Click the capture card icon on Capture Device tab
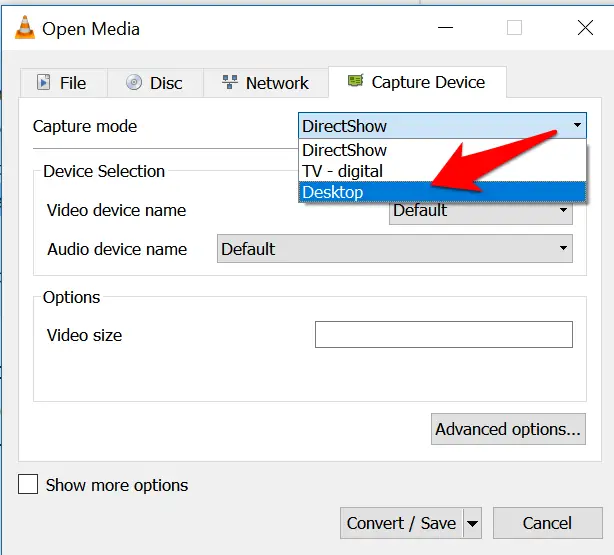 tap(356, 81)
